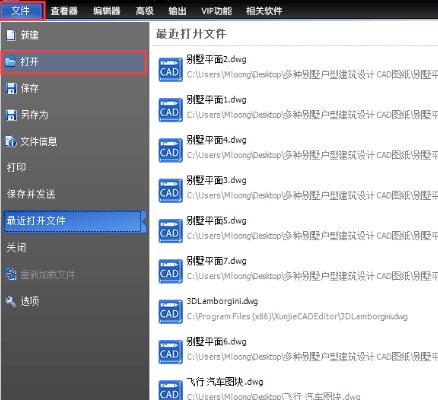This screenshot has width=438, height=400.
Task: Click the 最近打开文件 panel heading
Action: pyautogui.click(x=191, y=34)
